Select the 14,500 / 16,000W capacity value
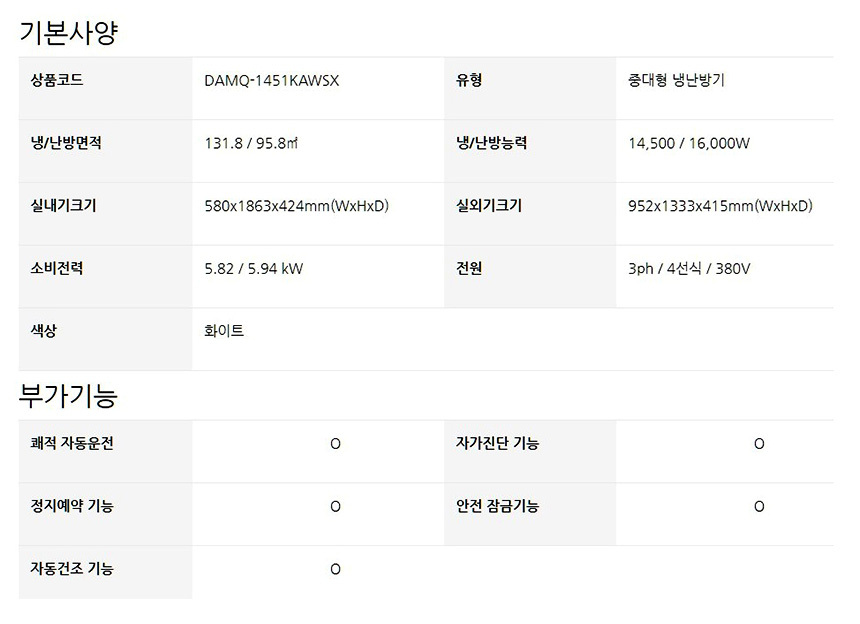The height and width of the screenshot is (624, 860). [x=689, y=144]
